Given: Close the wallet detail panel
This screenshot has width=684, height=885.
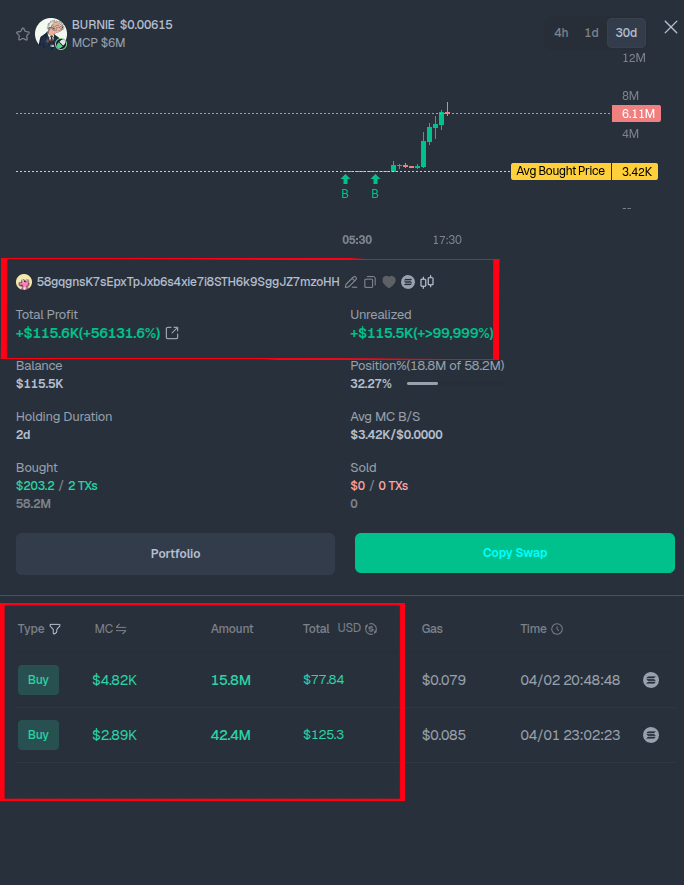Looking at the screenshot, I should (670, 27).
